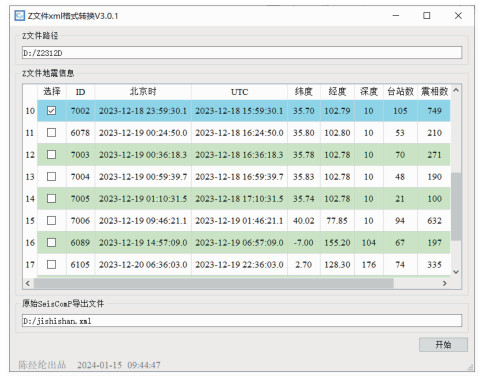Click longitude cell 128.30
The image size is (482, 379).
337,265
